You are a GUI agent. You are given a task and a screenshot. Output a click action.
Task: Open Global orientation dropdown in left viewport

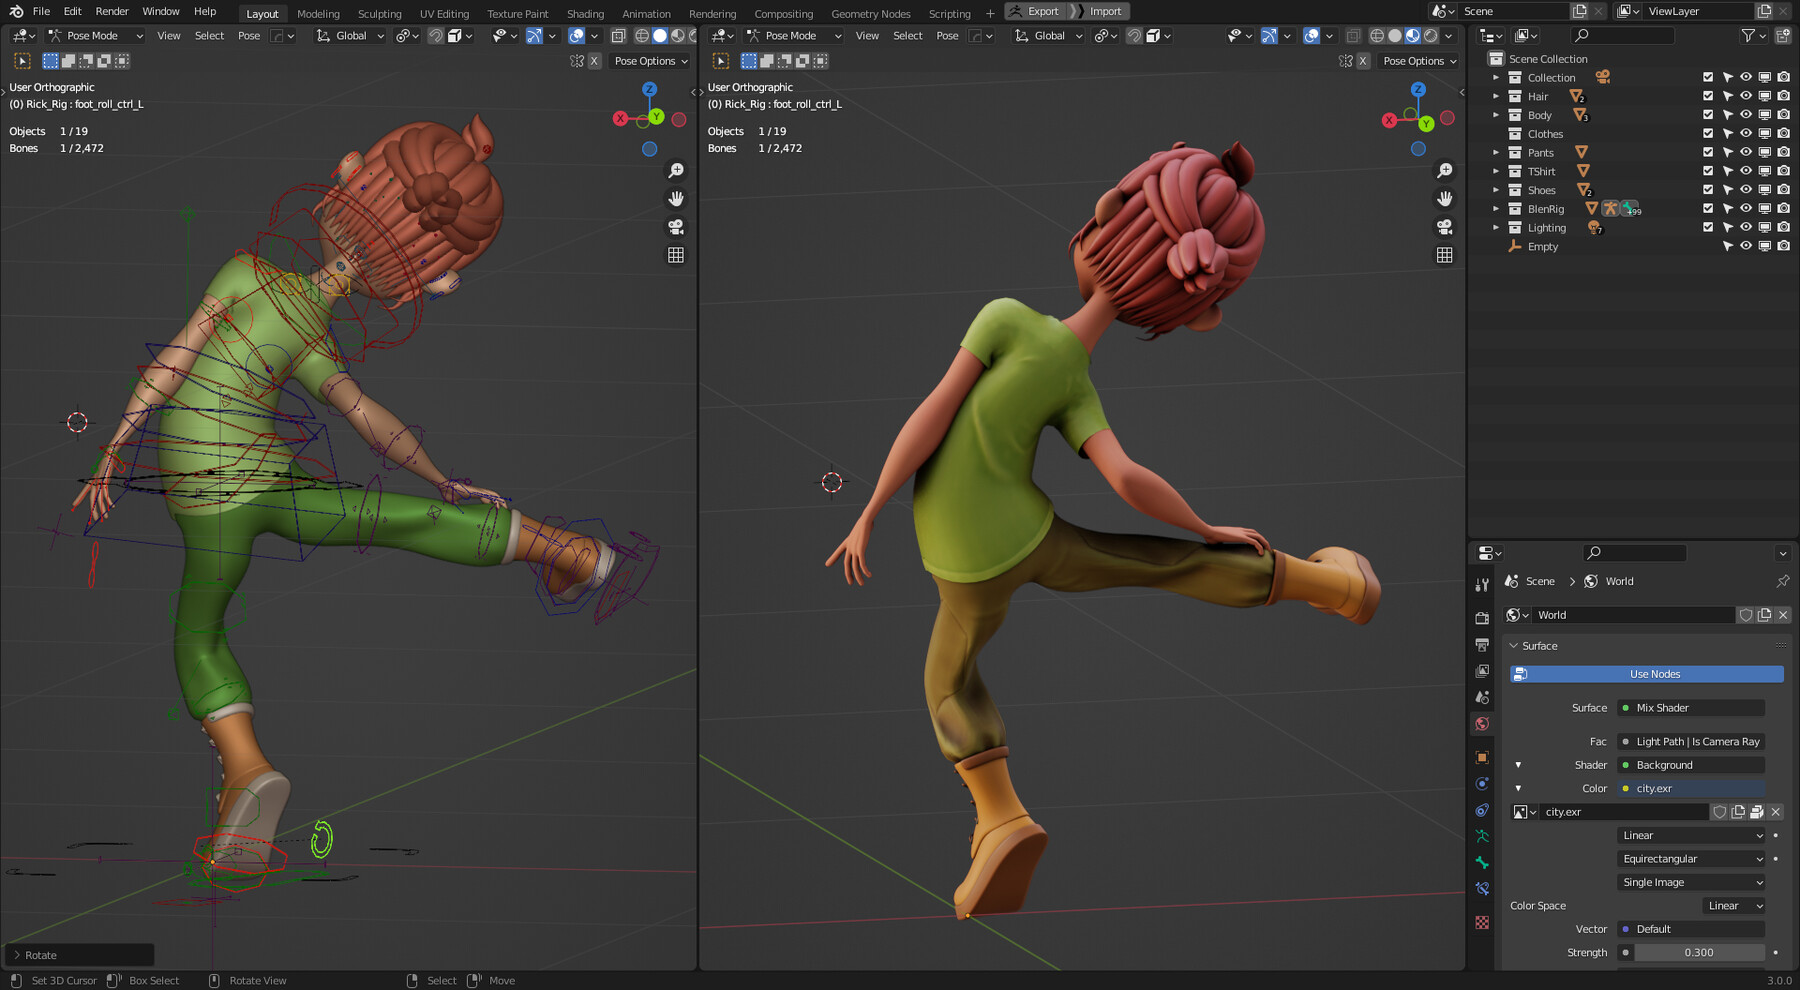pos(350,36)
